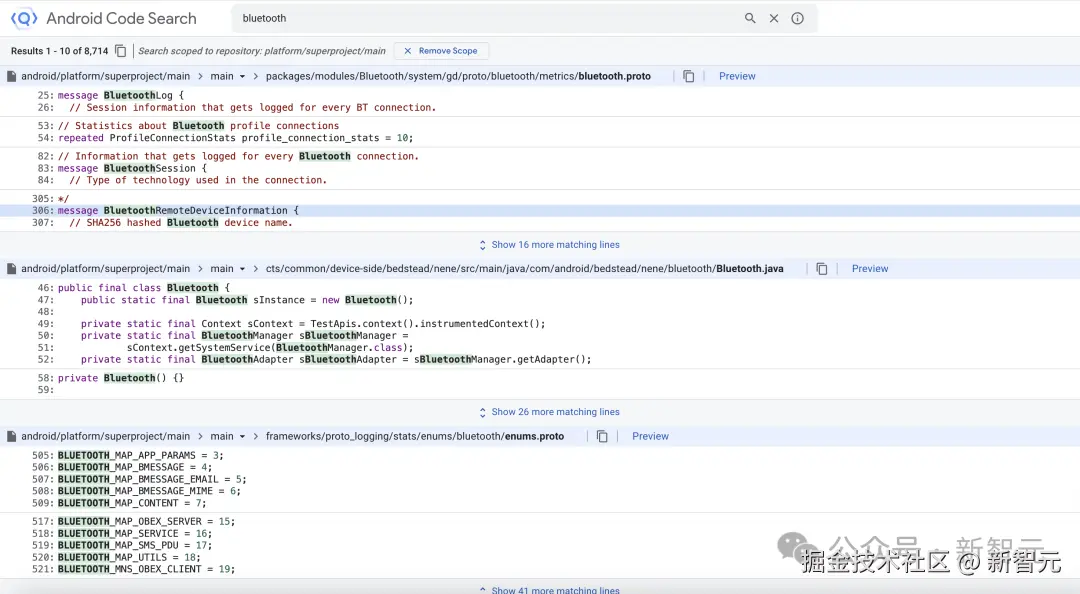
Task: Clear the search query with X icon
Action: tap(773, 19)
